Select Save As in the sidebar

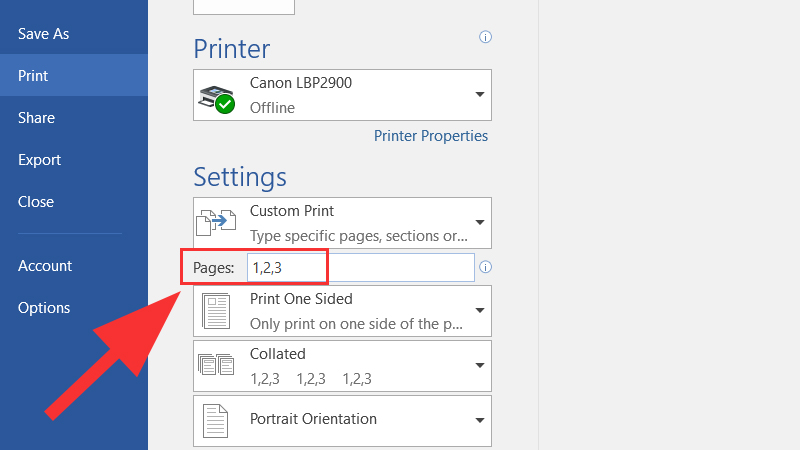[x=43, y=34]
